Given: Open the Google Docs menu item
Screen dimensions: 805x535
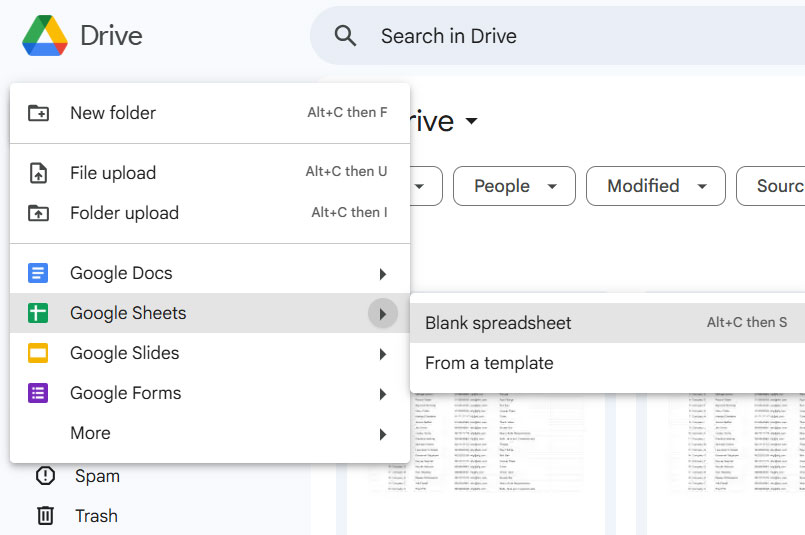Looking at the screenshot, I should pyautogui.click(x=210, y=273).
